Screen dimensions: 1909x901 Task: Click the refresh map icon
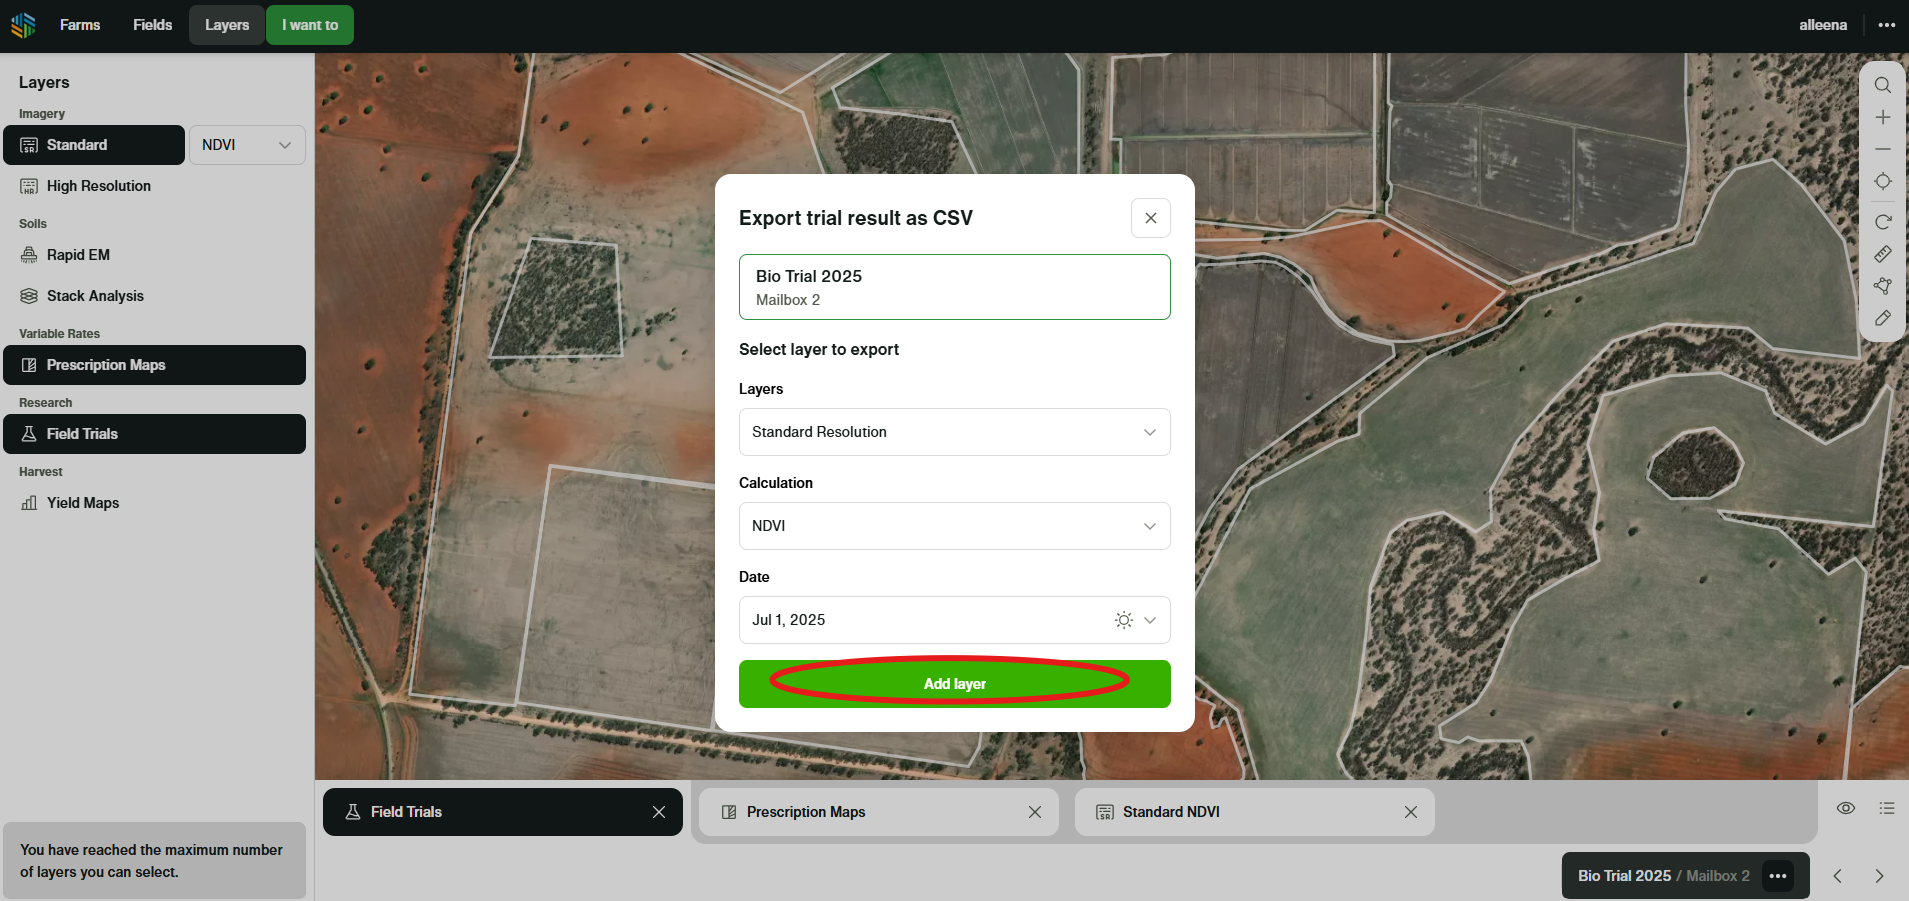pyautogui.click(x=1882, y=222)
